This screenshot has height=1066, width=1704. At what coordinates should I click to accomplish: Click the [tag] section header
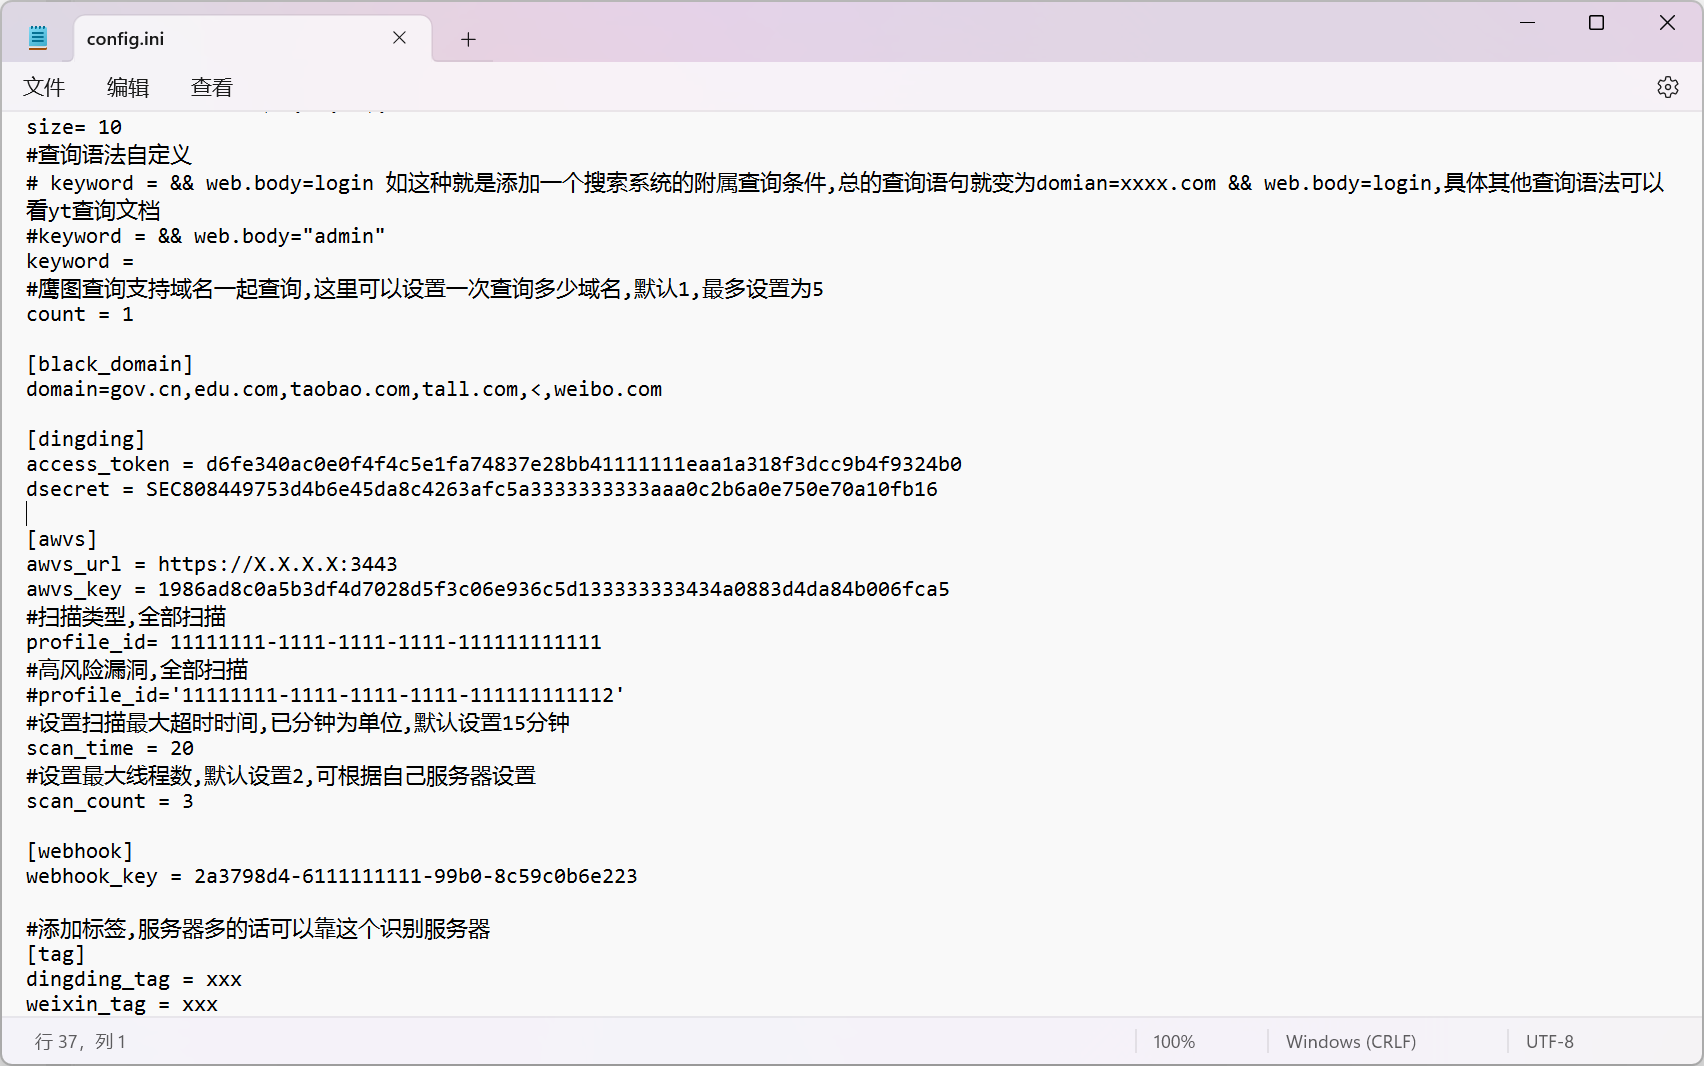click(x=56, y=954)
